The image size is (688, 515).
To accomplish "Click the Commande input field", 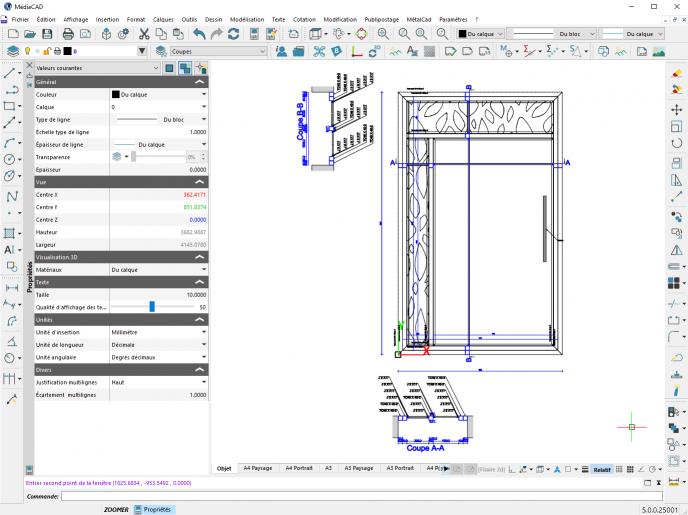I will 360,495.
